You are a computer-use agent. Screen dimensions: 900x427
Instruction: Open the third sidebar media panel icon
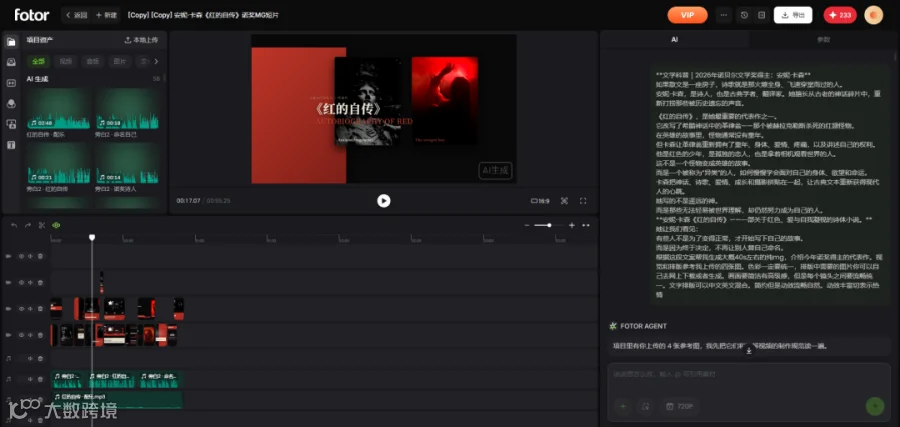coord(10,83)
